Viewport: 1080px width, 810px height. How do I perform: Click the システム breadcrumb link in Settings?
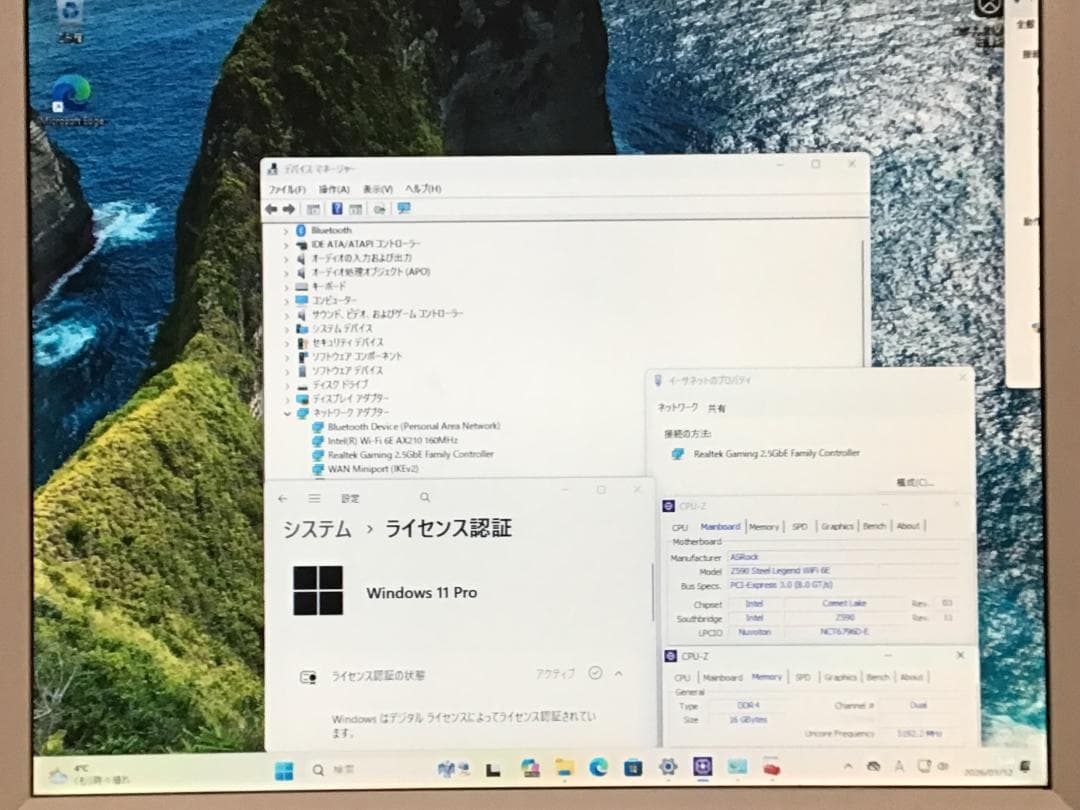click(316, 529)
